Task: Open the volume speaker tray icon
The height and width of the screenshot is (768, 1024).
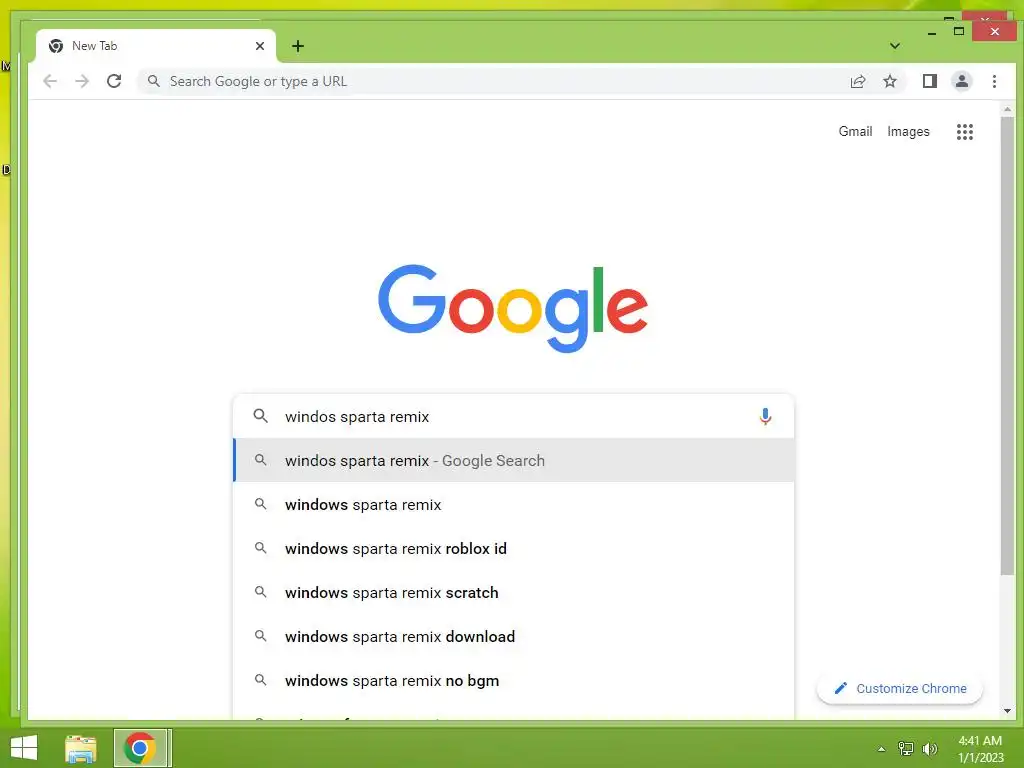Action: click(x=929, y=749)
